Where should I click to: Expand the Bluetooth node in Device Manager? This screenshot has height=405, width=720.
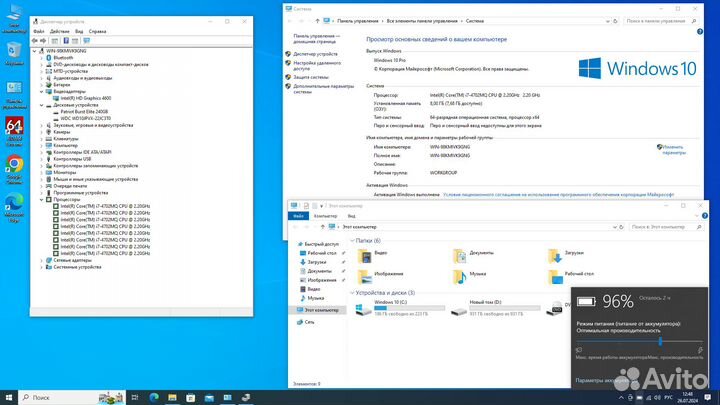[42, 58]
